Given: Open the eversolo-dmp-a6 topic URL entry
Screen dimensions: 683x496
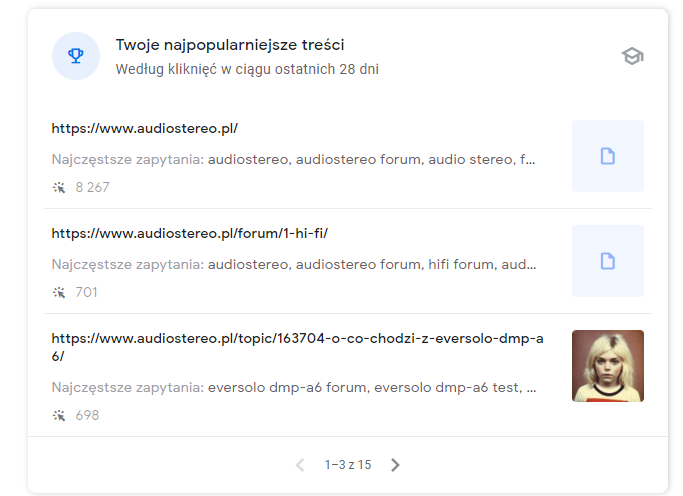Looking at the screenshot, I should pyautogui.click(x=298, y=347).
